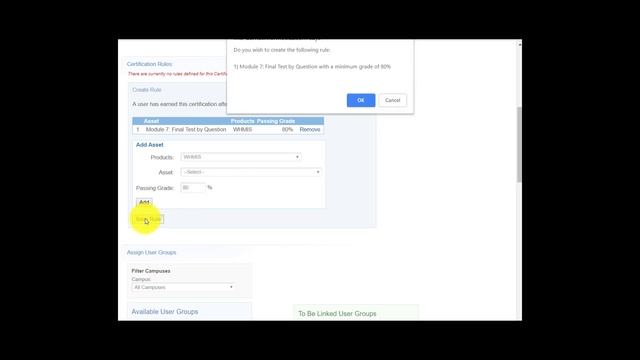This screenshot has width=640, height=360.
Task: Click the Asset column header
Action: pyautogui.click(x=151, y=121)
